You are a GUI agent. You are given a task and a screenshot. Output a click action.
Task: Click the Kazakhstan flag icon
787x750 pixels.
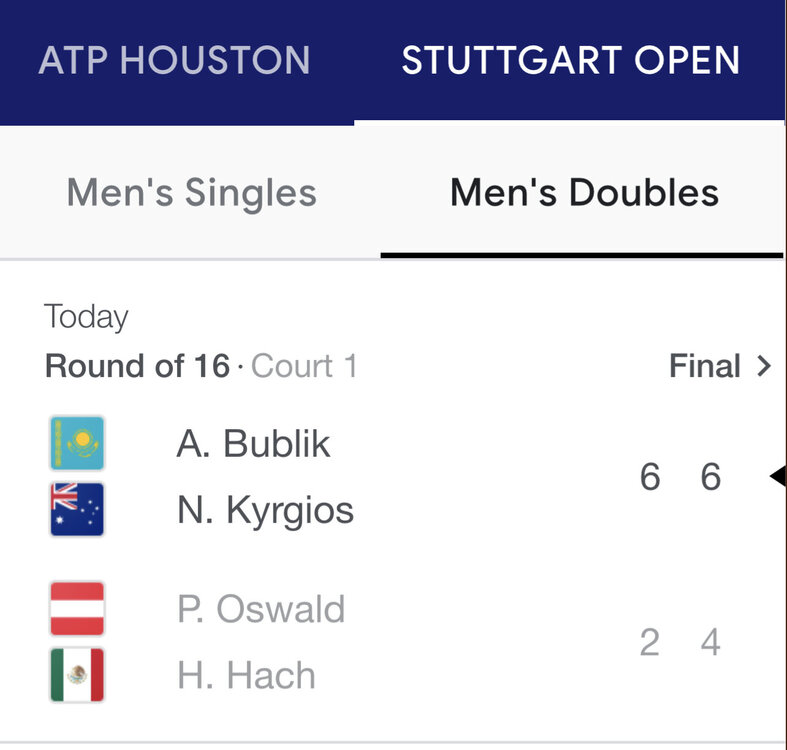(77, 444)
